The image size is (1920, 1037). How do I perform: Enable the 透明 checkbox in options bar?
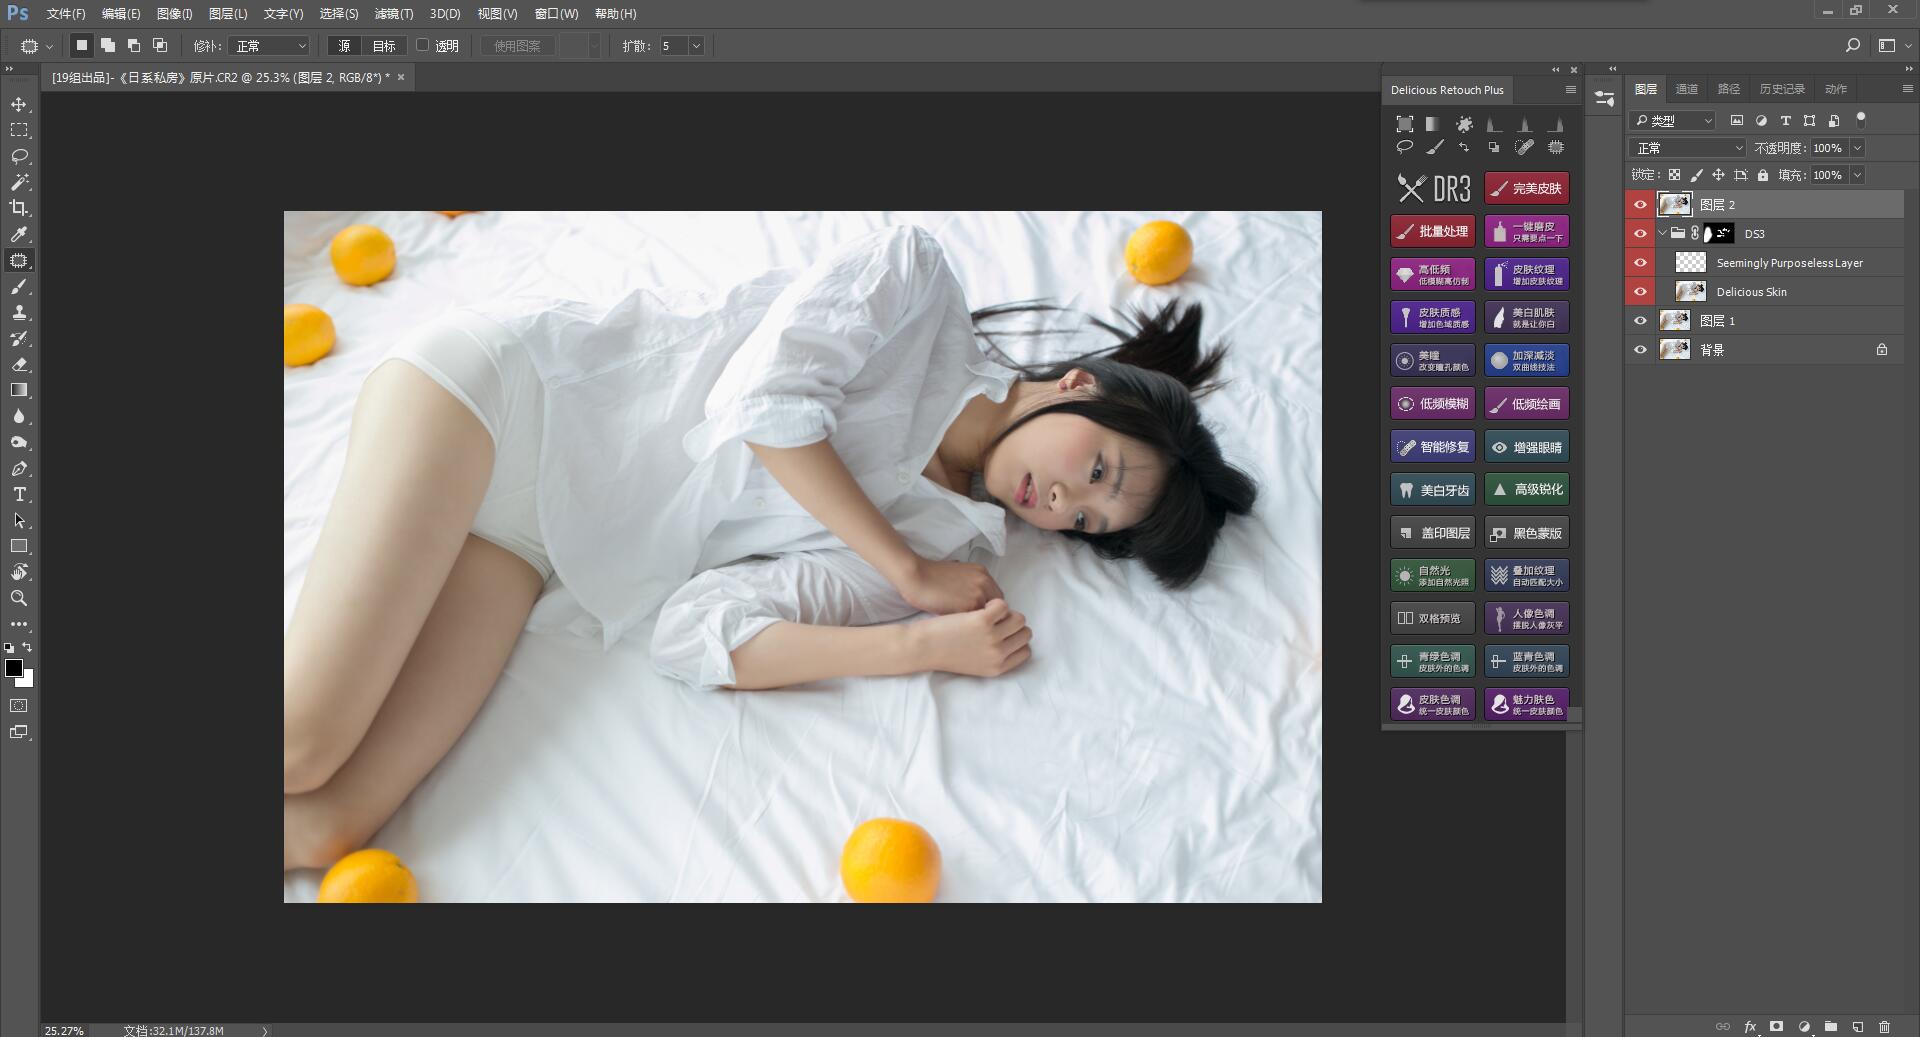(x=424, y=45)
